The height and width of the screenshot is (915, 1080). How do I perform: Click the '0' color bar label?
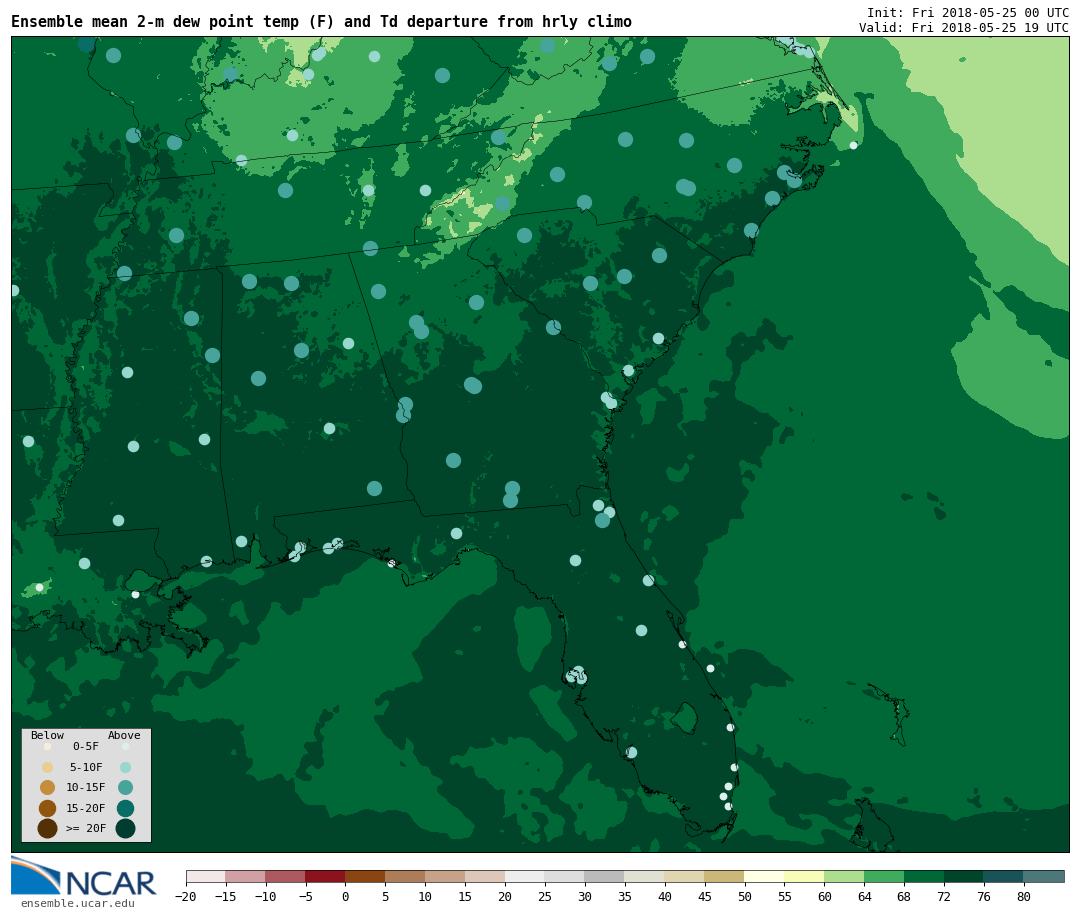pos(345,896)
